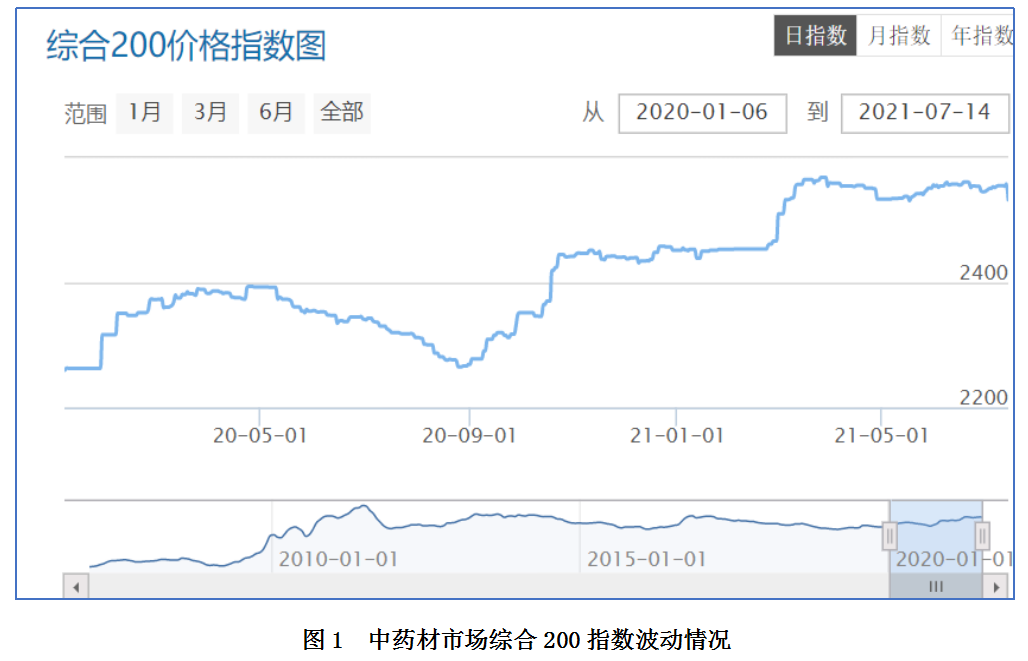Click the scrollbar thumb grip
This screenshot has height=661, width=1028.
pos(936,587)
